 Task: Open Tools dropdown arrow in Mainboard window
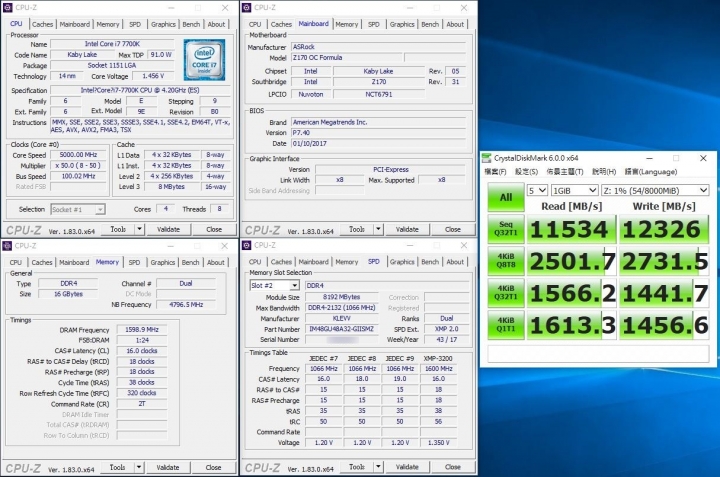[378, 229]
